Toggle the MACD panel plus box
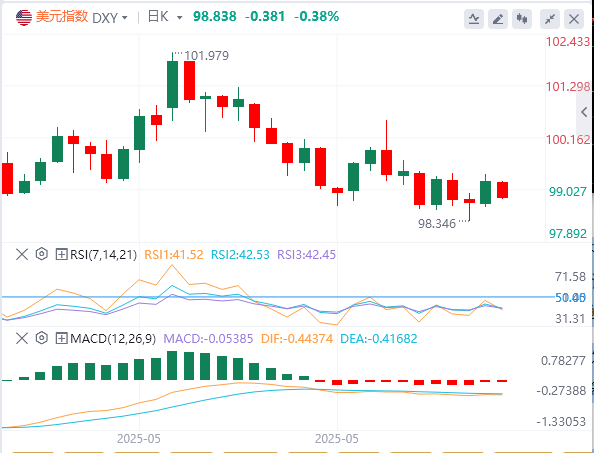Image resolution: width=594 pixels, height=453 pixels. pyautogui.click(x=61, y=338)
